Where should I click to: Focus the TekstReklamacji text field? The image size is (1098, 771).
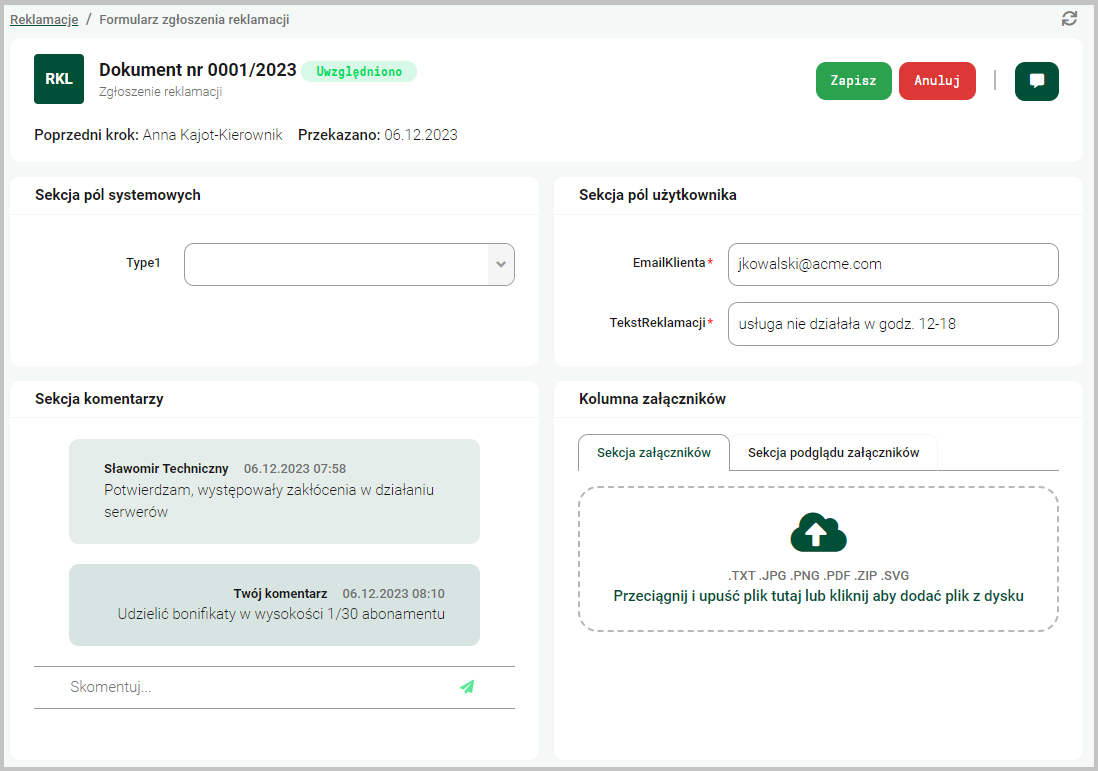[892, 324]
